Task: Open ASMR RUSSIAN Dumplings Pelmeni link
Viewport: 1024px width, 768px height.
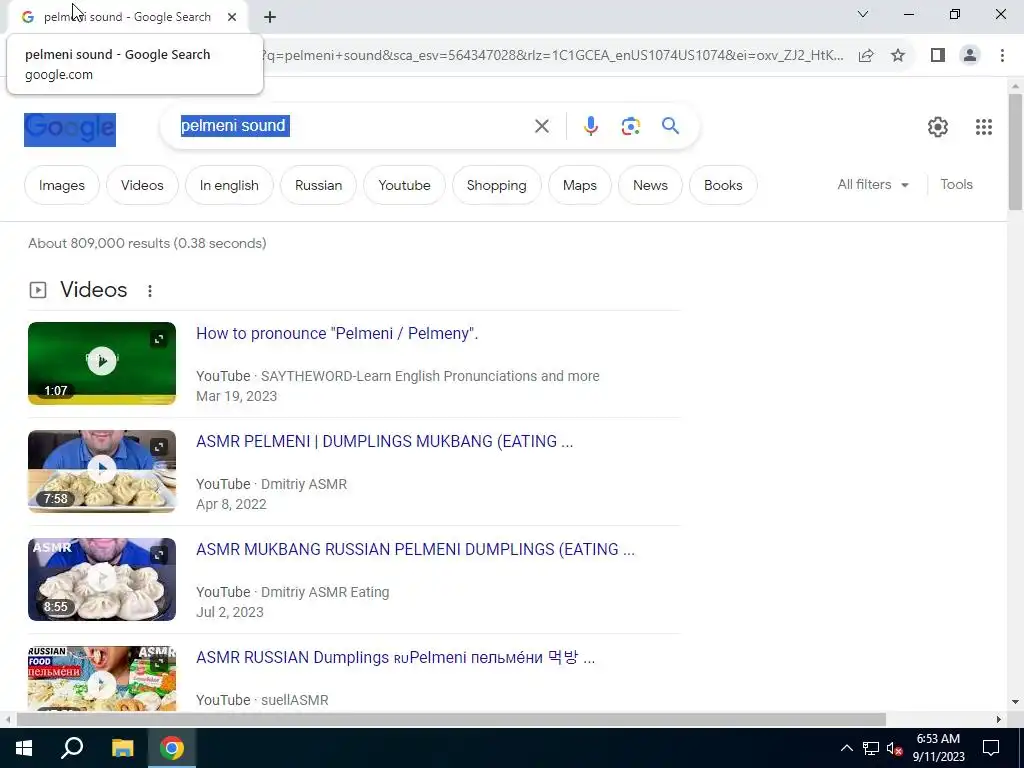Action: [x=396, y=657]
